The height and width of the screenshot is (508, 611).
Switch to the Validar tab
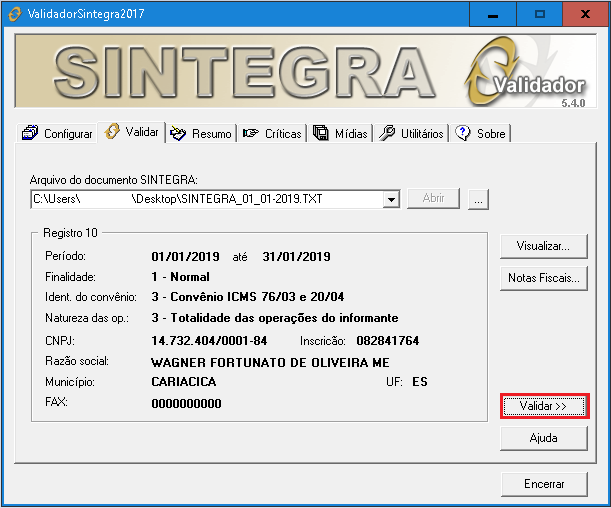[x=132, y=132]
